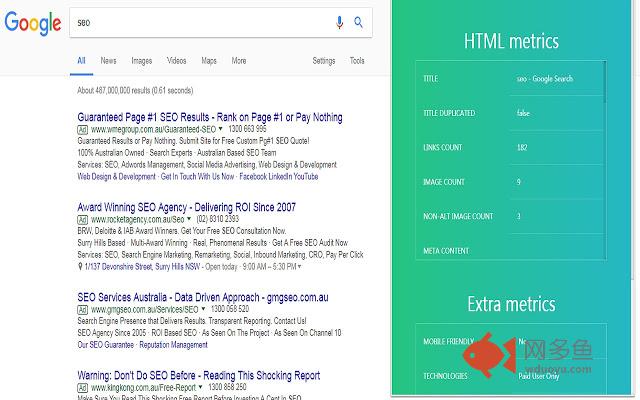Screen dimensions: 640x400
Task: Expand dropdown arrow next to wmegroup.com.au URL
Action: (x=220, y=129)
